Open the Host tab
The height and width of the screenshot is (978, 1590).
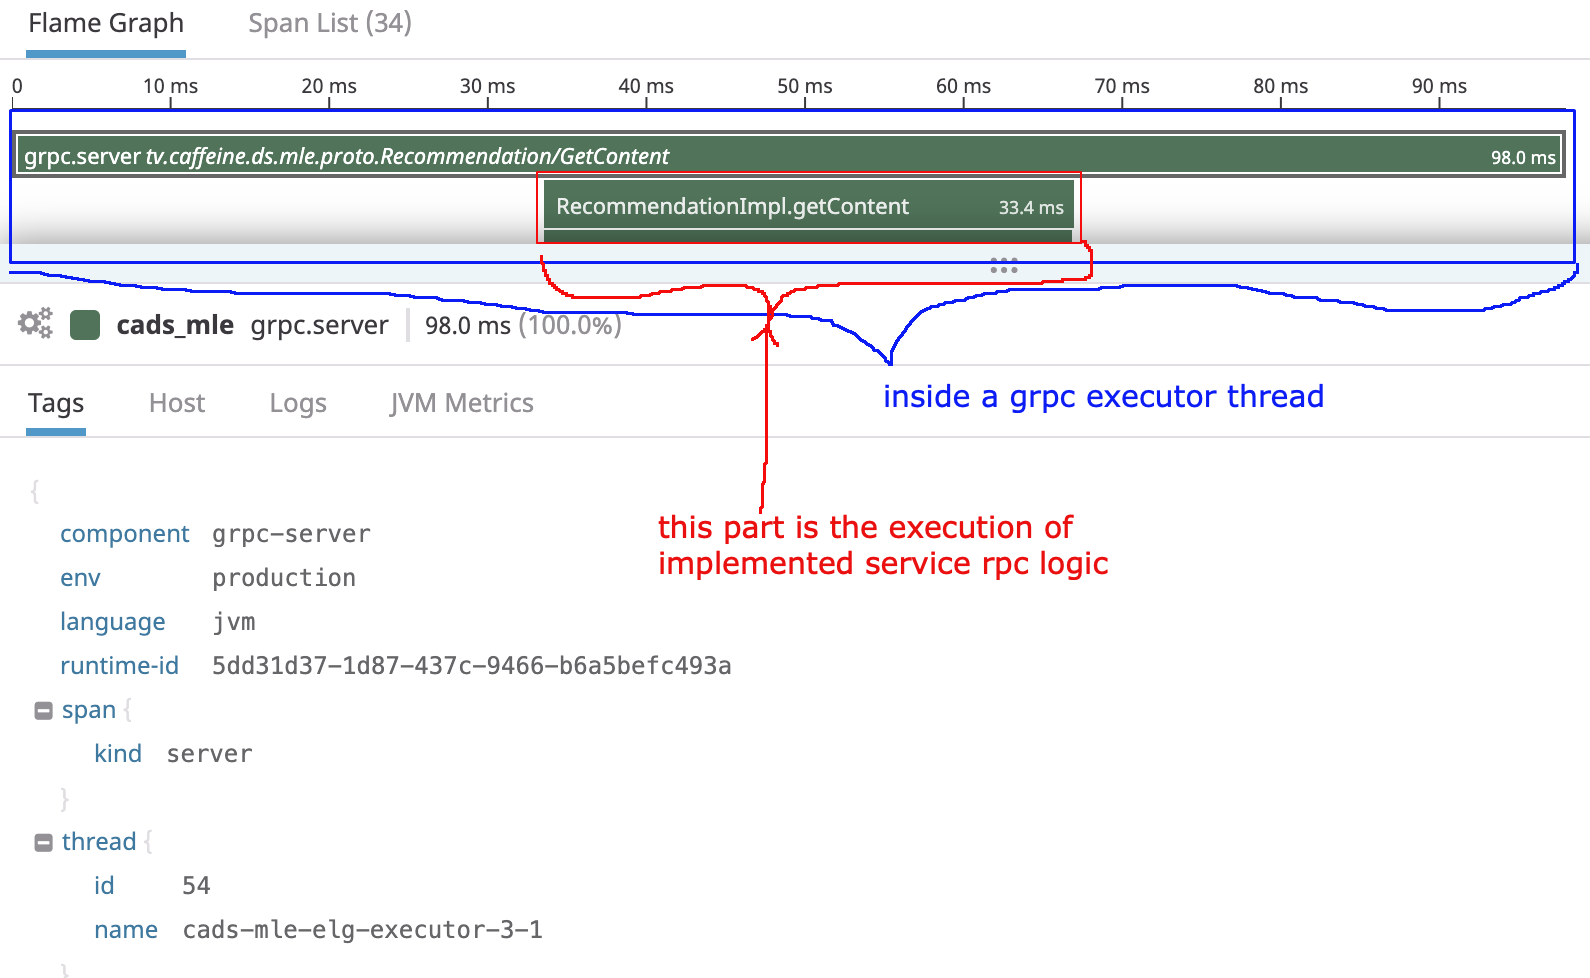click(x=177, y=403)
